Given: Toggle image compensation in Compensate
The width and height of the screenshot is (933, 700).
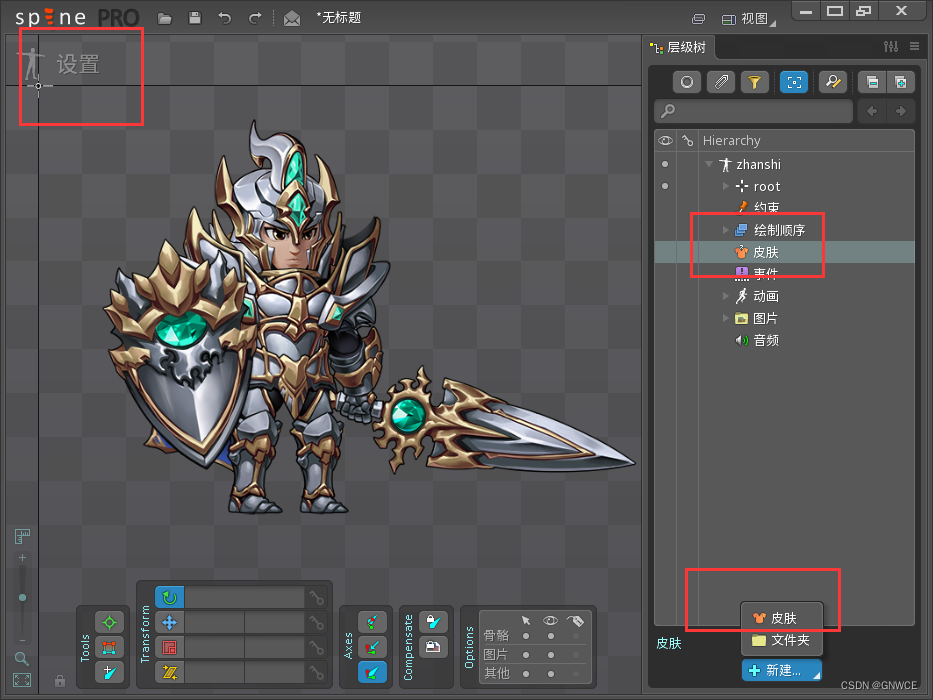Looking at the screenshot, I should point(433,647).
